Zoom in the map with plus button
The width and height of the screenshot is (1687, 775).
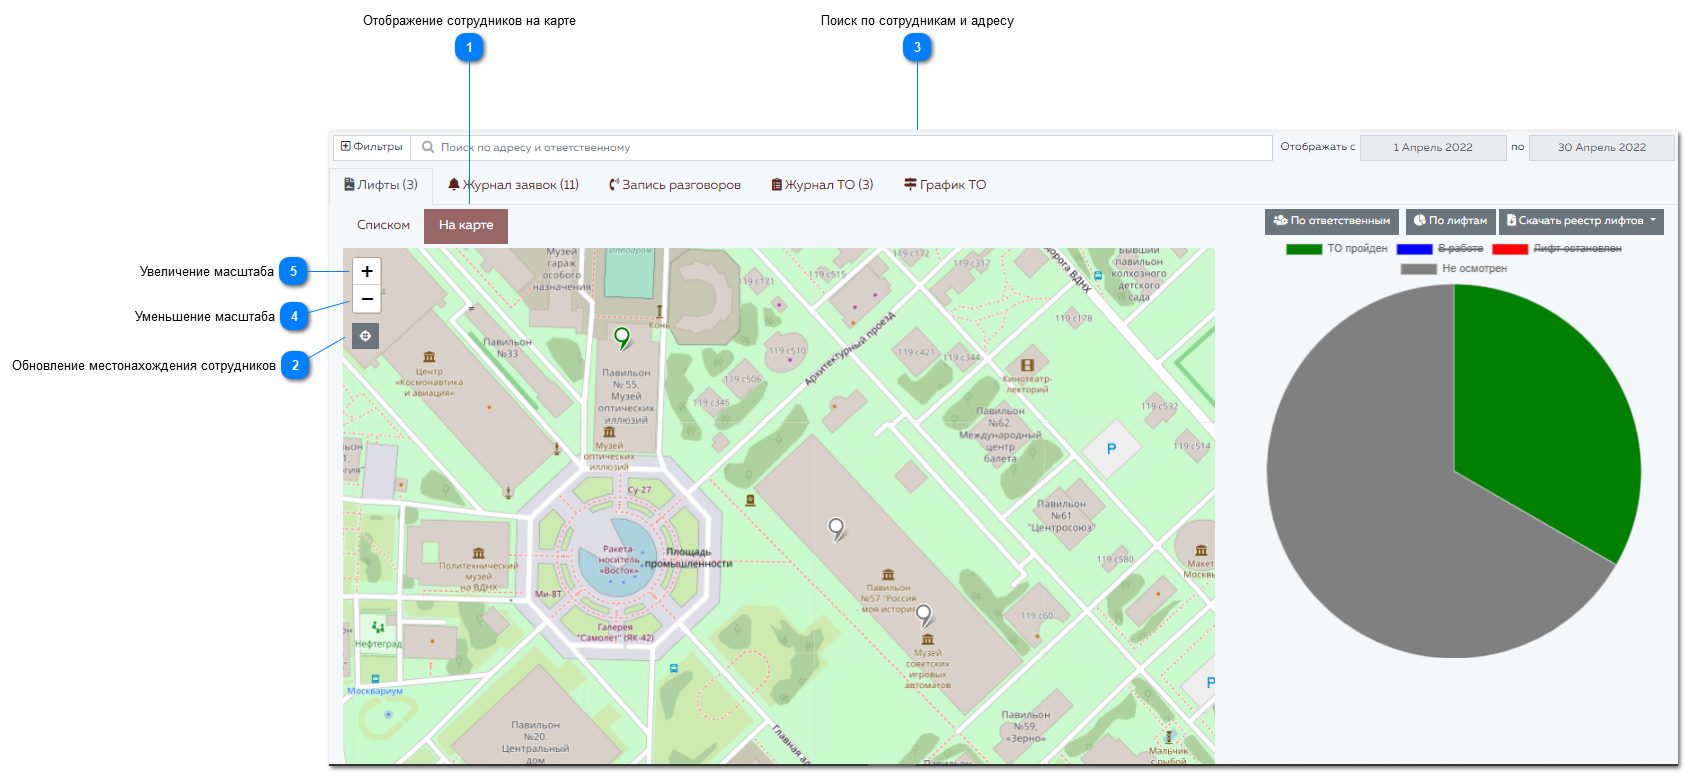[367, 271]
